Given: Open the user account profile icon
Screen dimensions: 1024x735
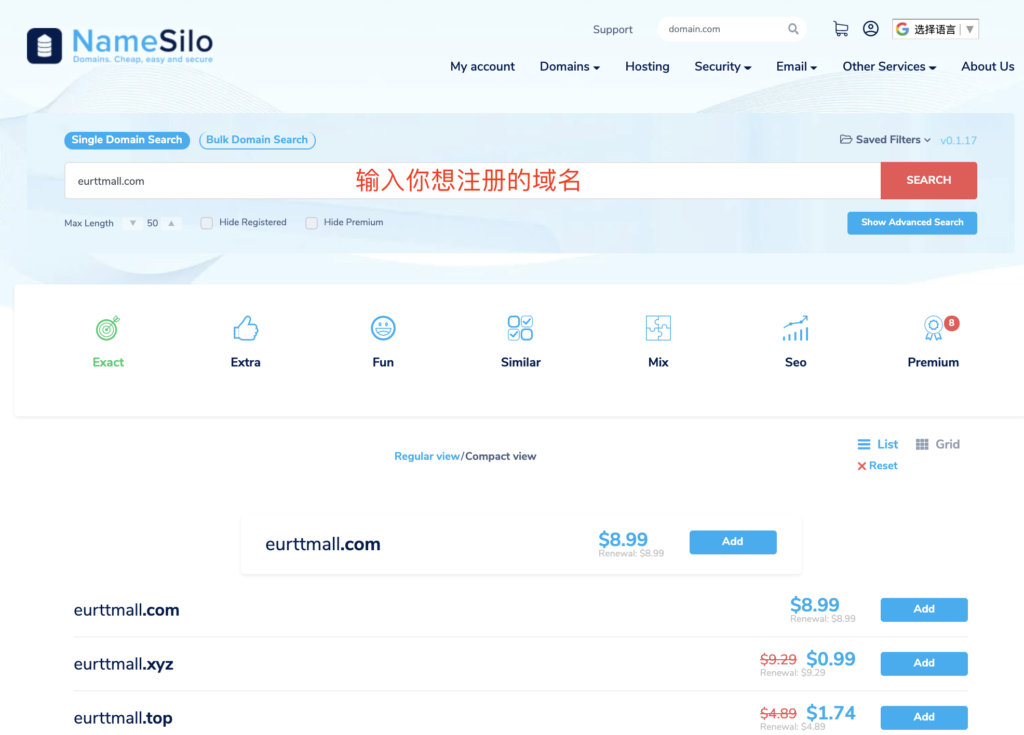Looking at the screenshot, I should coord(871,29).
